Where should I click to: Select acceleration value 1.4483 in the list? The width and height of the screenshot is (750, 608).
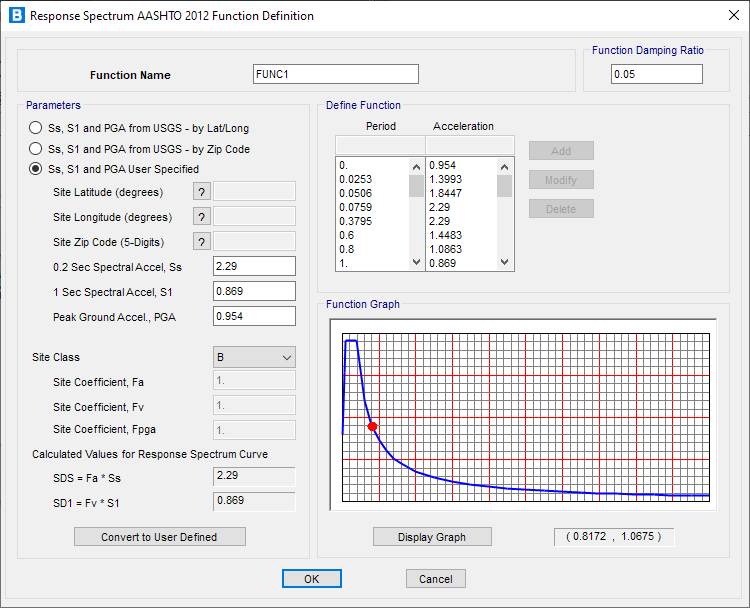coord(445,235)
